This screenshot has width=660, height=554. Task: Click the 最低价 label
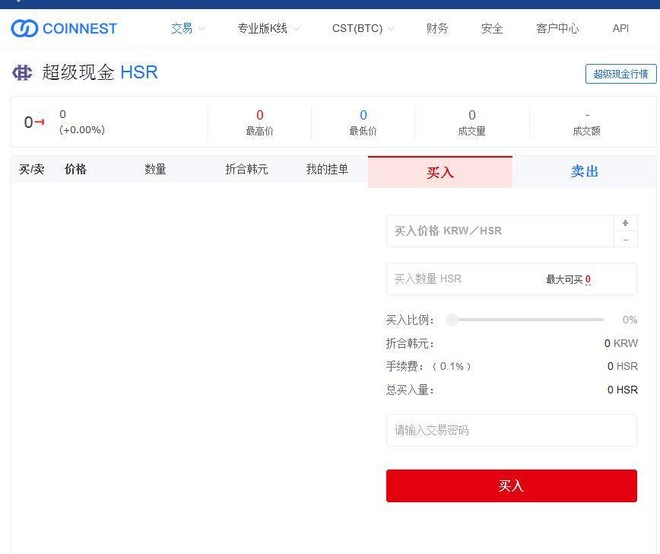click(x=363, y=131)
